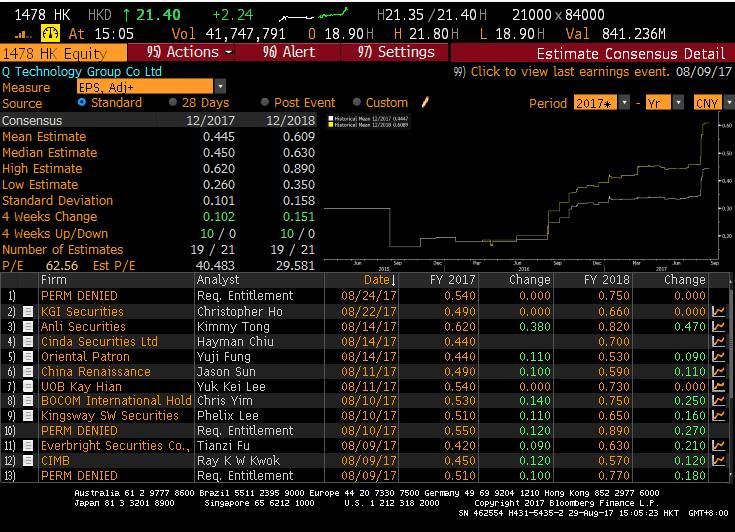Open the 97) Settings menu
The width and height of the screenshot is (735, 532).
tap(395, 52)
